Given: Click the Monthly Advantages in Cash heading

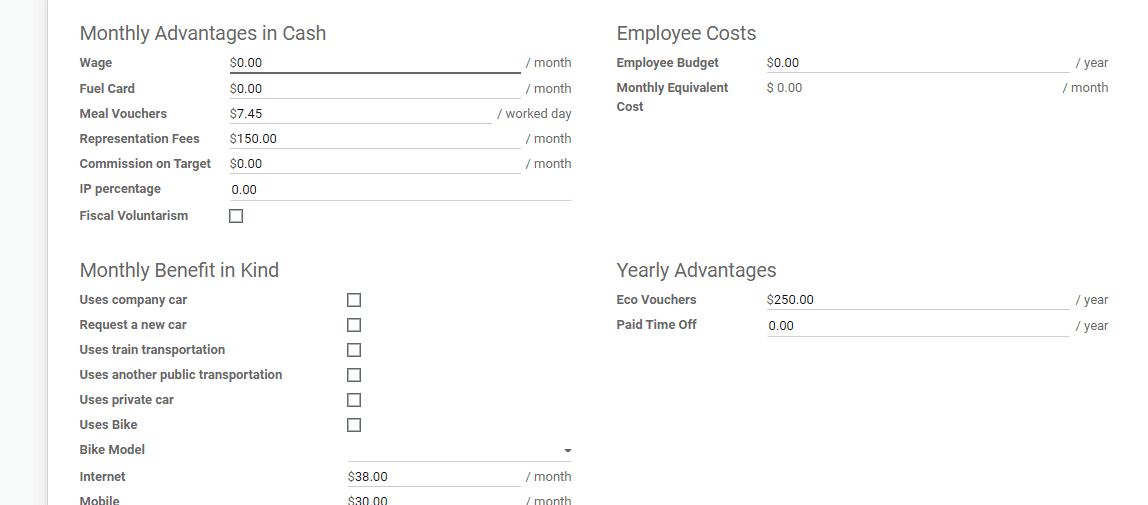Looking at the screenshot, I should (203, 33).
